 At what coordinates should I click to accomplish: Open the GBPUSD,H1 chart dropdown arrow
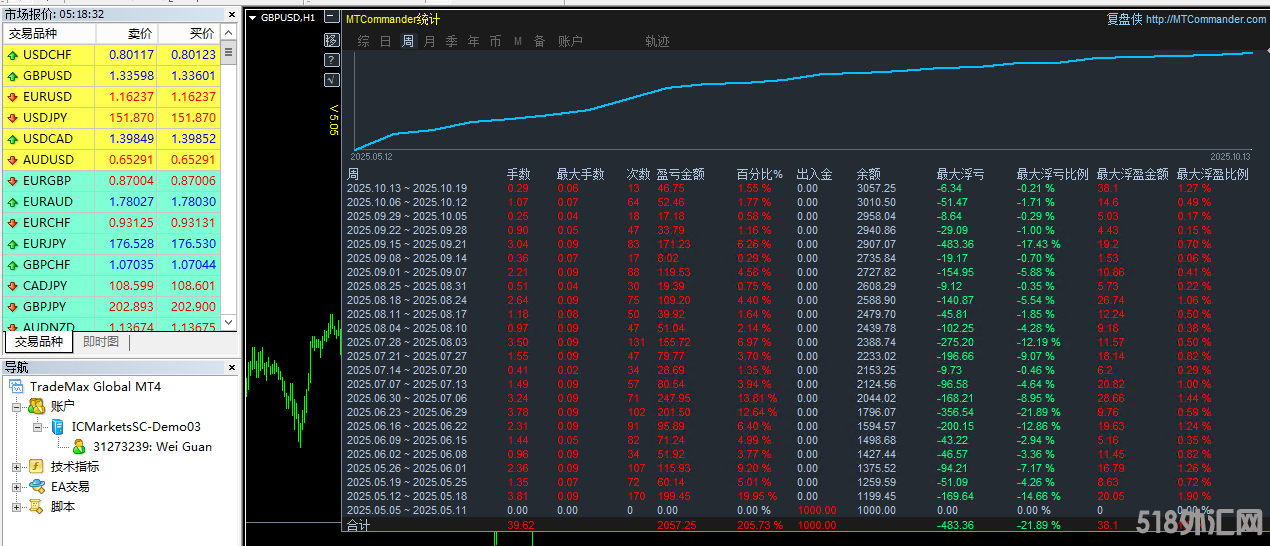252,18
